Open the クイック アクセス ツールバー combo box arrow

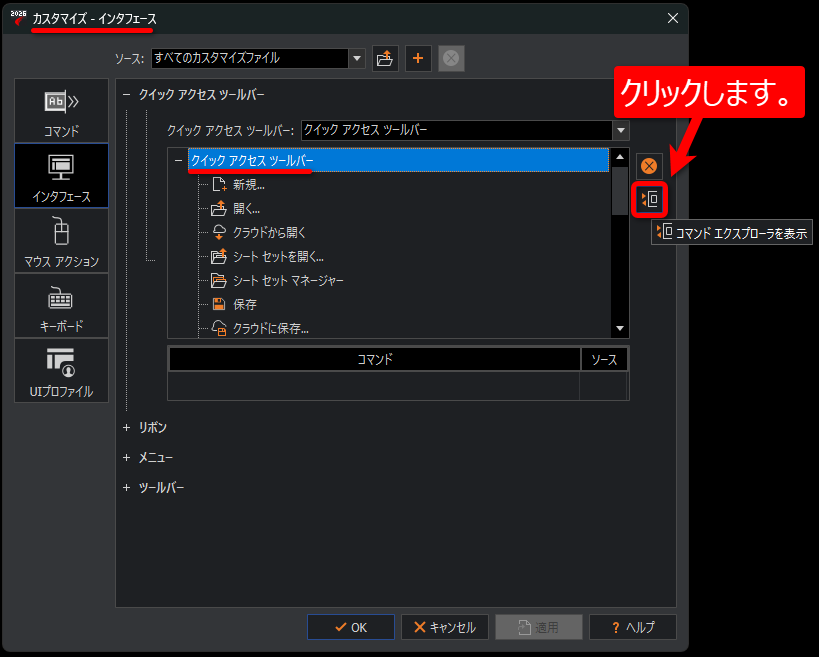pyautogui.click(x=621, y=130)
